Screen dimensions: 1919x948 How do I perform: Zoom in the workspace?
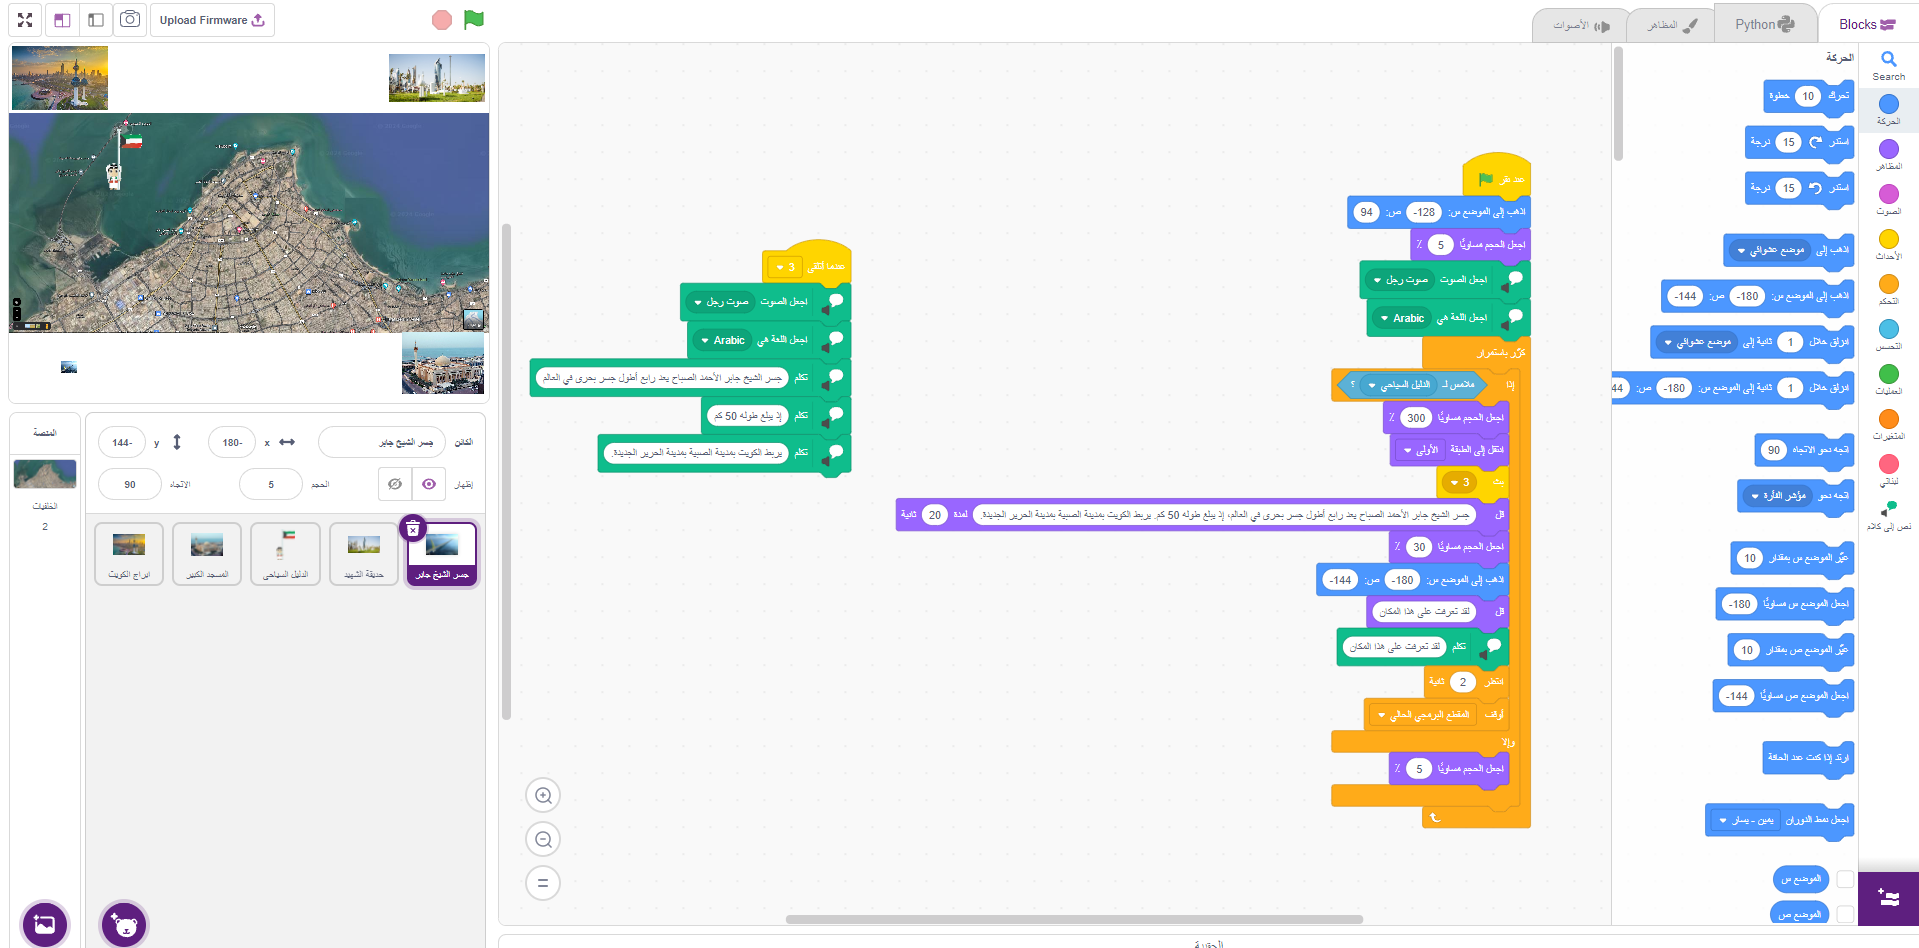coord(543,795)
